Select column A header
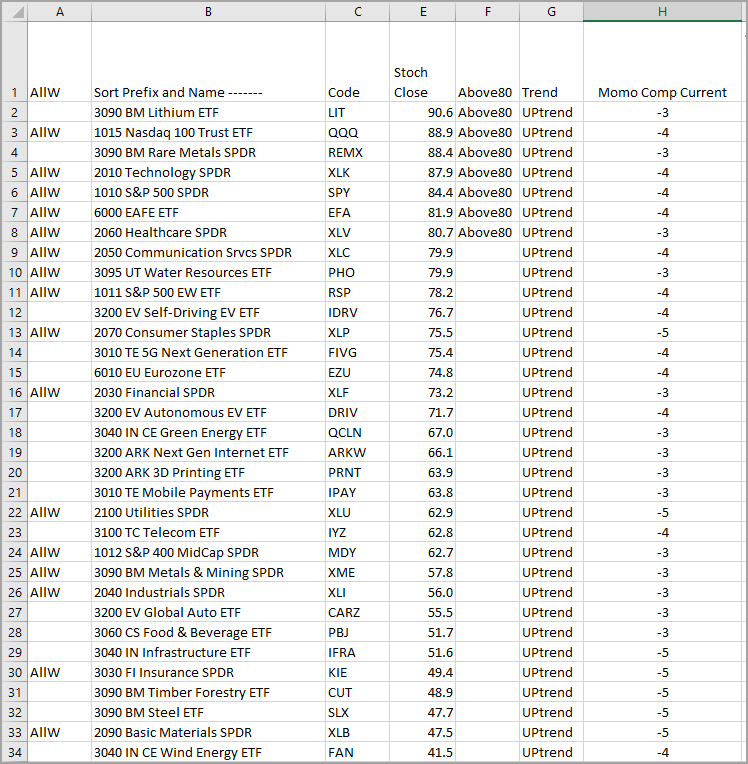Image resolution: width=748 pixels, height=764 pixels. tap(59, 12)
